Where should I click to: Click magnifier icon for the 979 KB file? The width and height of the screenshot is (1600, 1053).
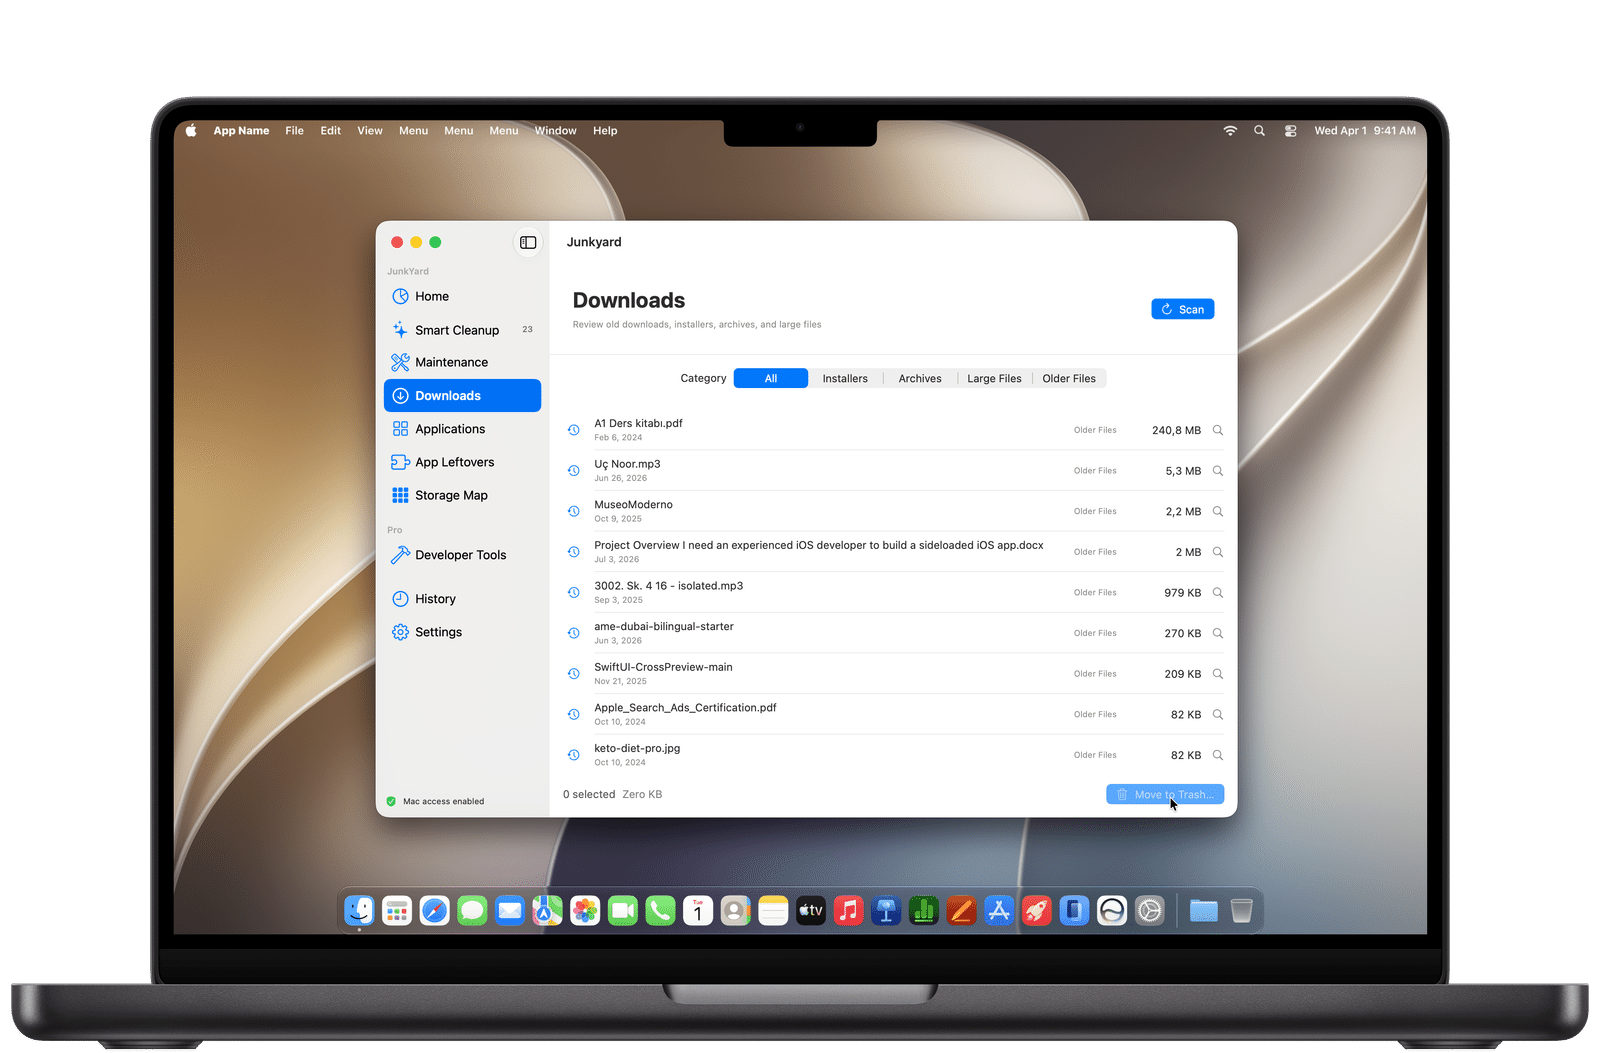1218,592
